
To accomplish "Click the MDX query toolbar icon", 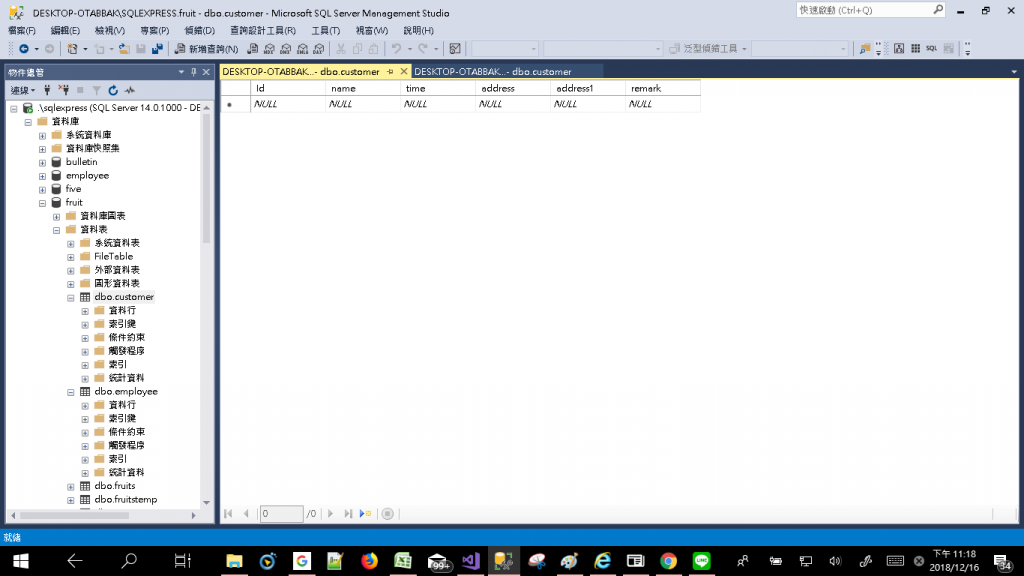I will 269,49.
